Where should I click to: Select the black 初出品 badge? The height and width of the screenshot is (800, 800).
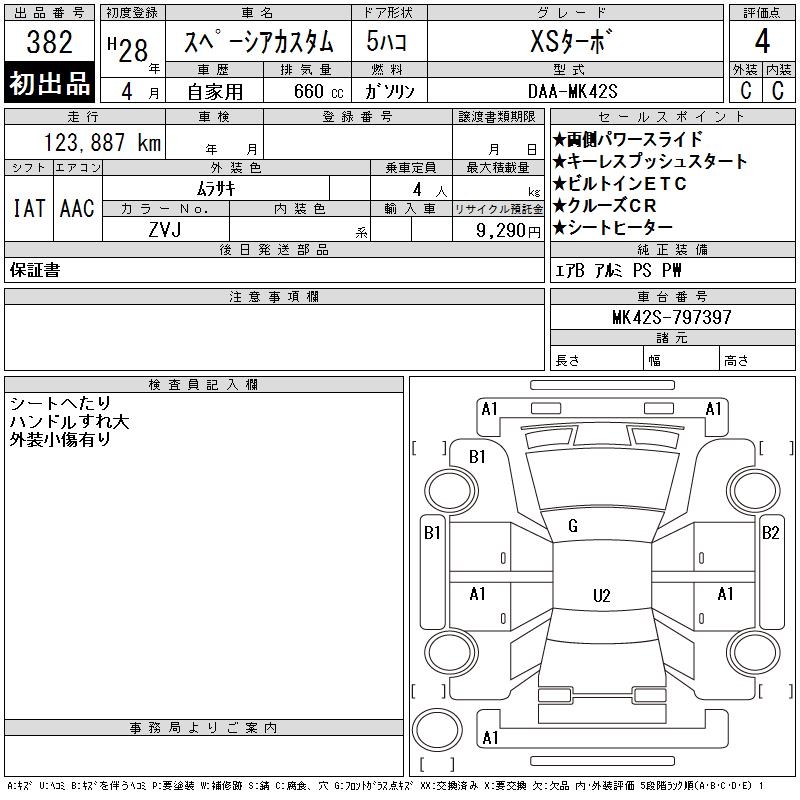click(49, 82)
